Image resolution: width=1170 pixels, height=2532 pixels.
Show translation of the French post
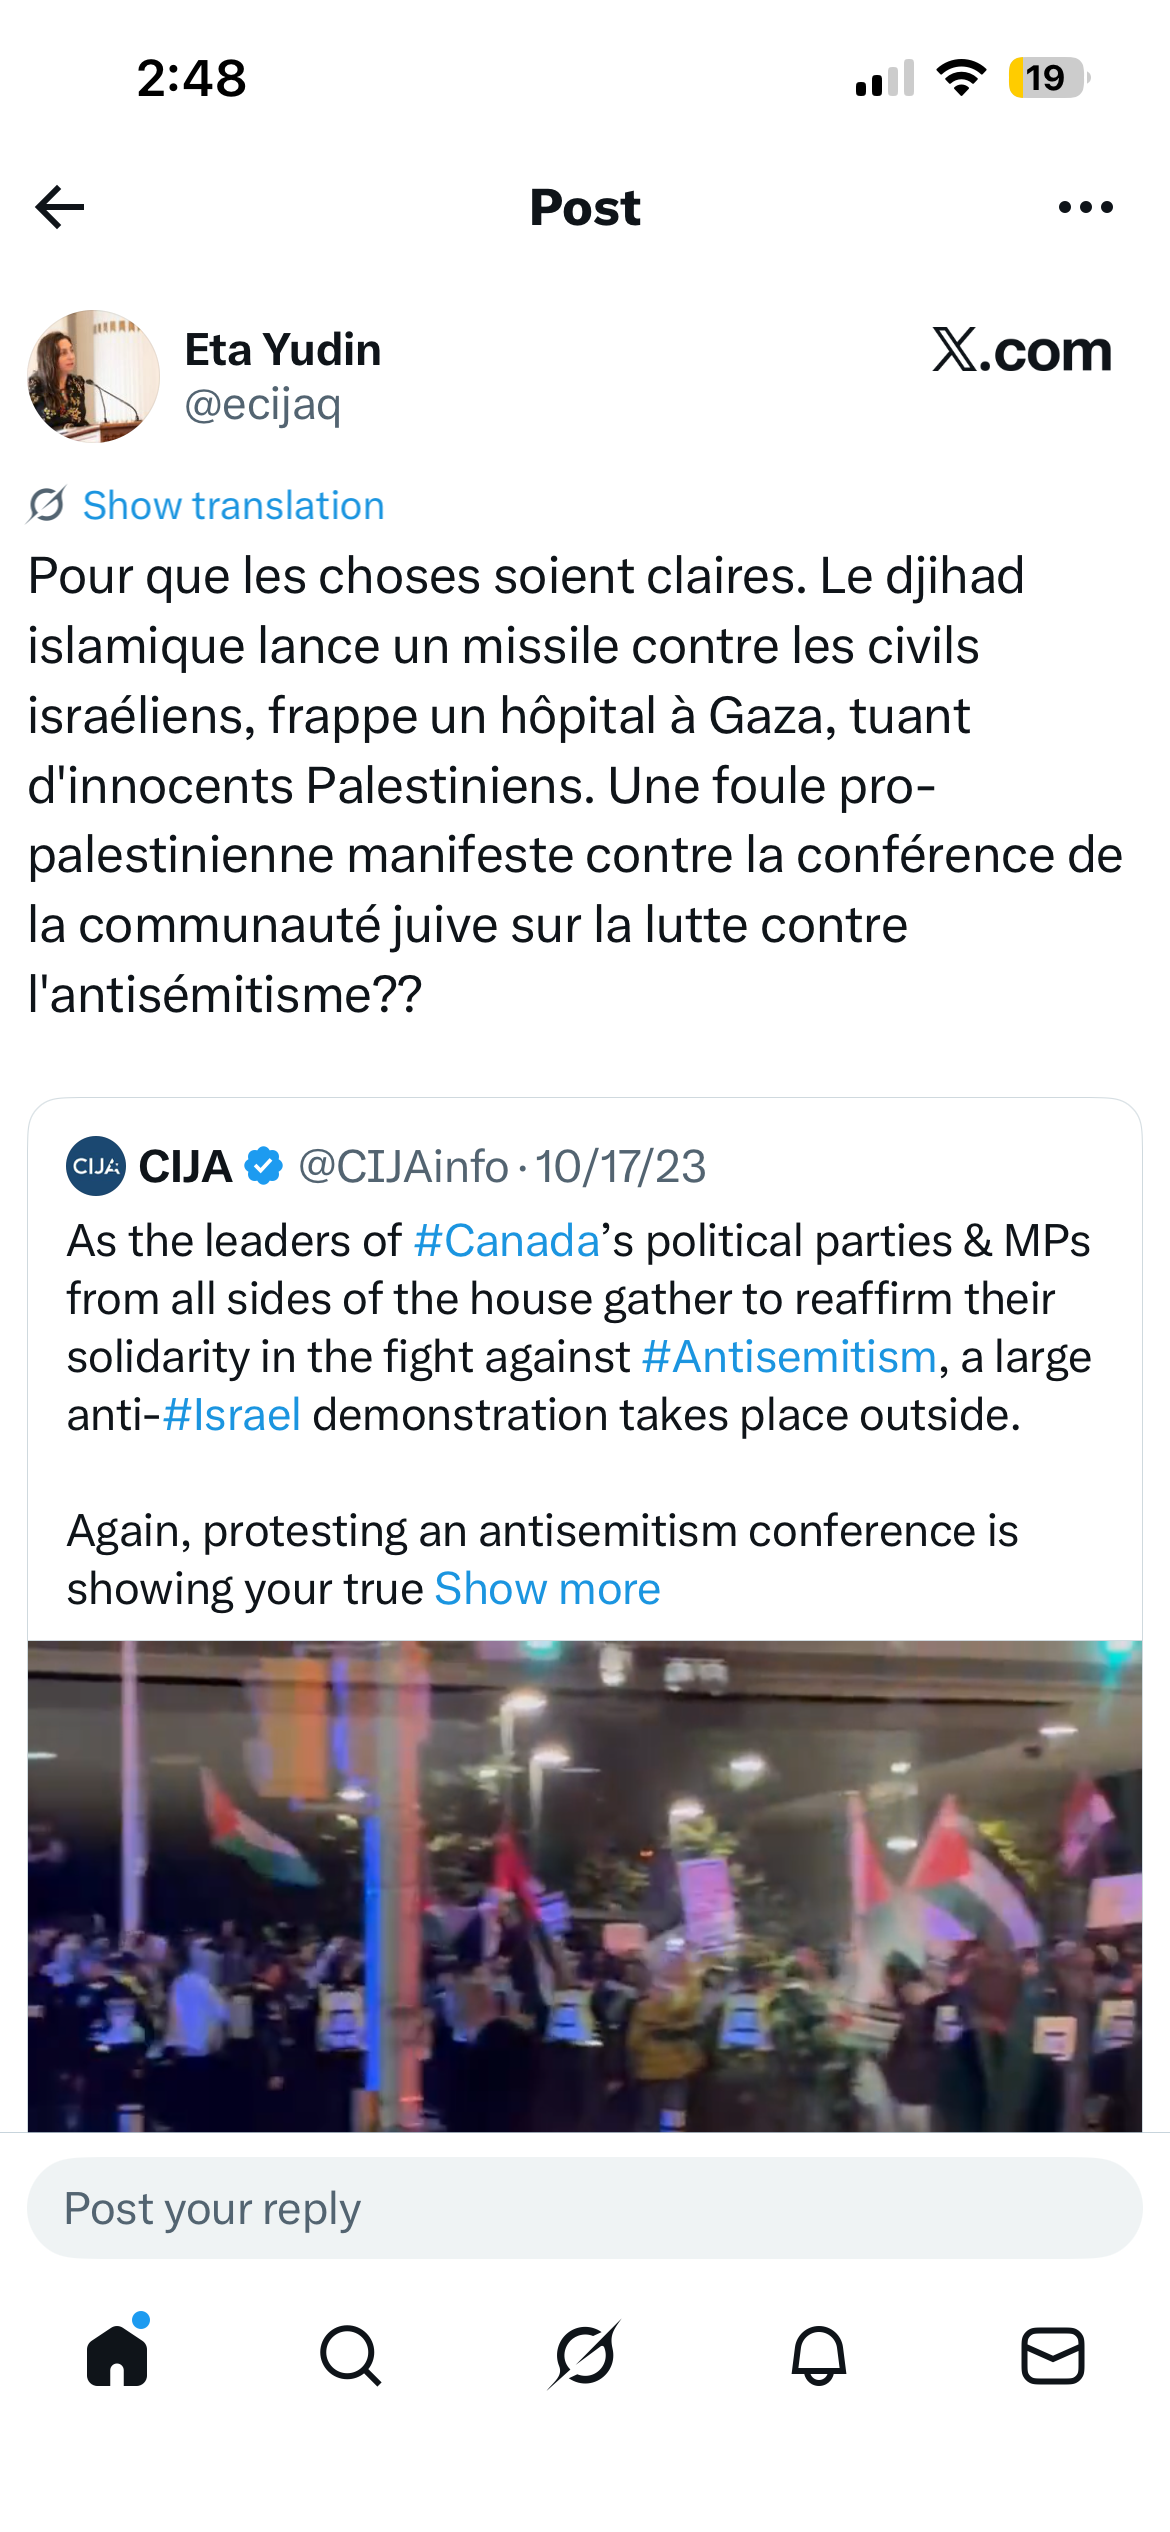tap(233, 505)
